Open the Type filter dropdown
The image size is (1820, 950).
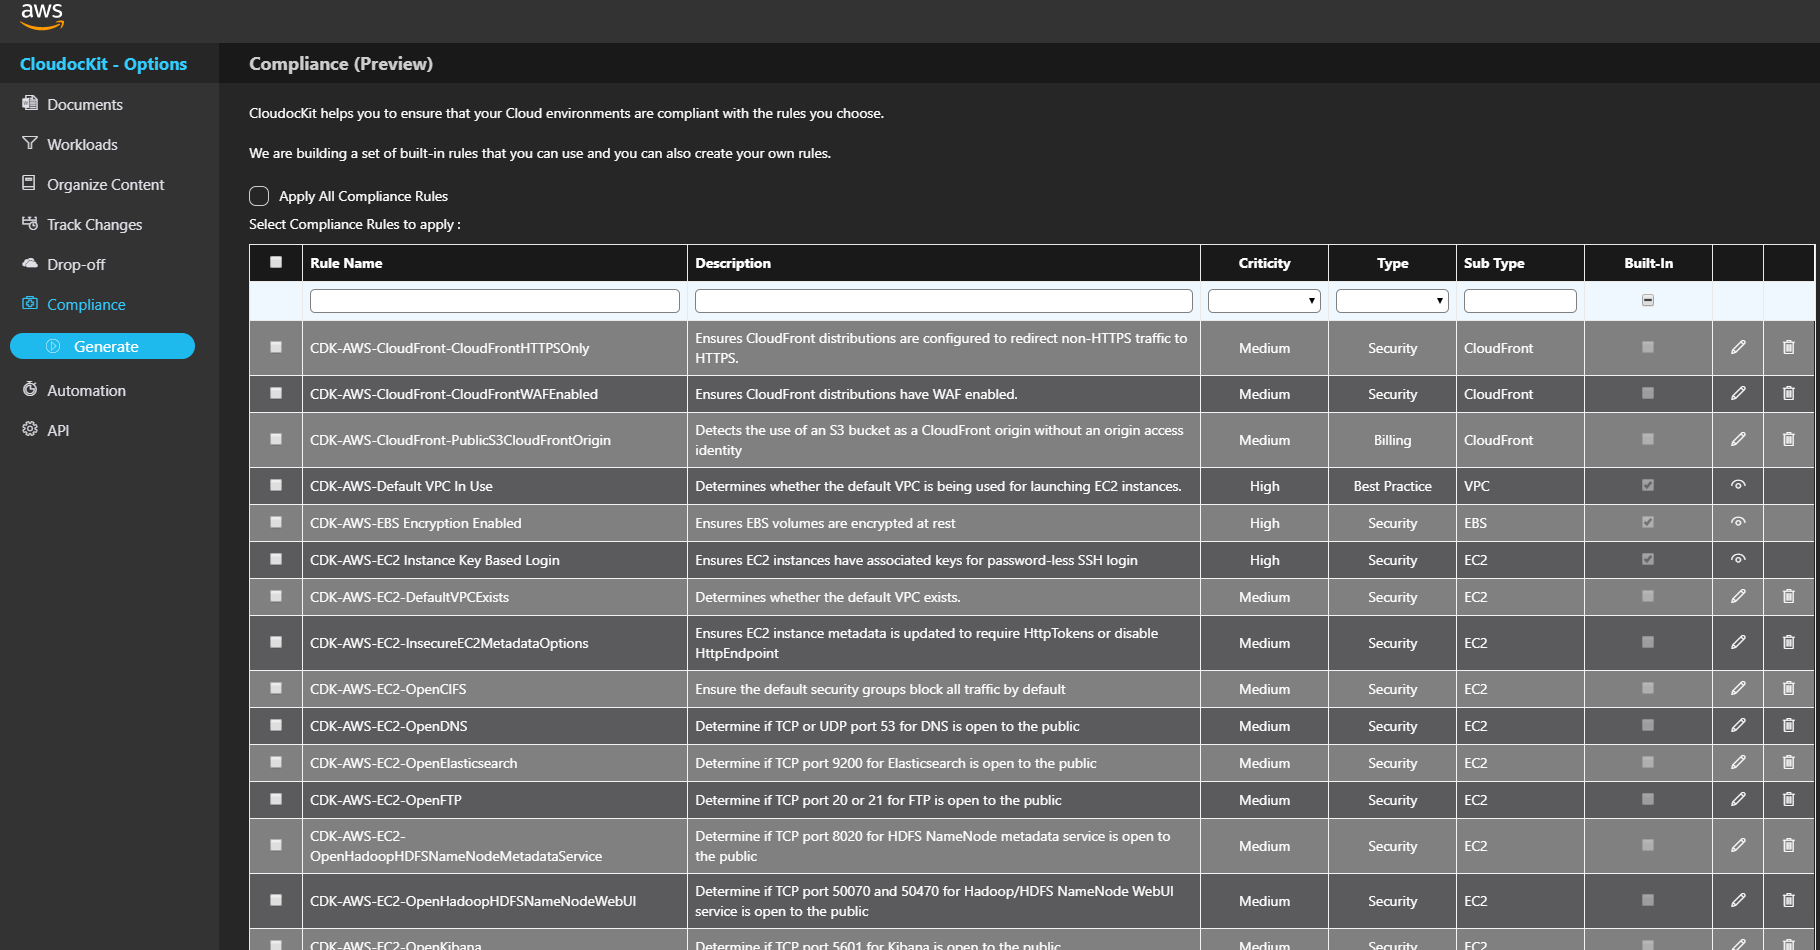(x=1392, y=301)
